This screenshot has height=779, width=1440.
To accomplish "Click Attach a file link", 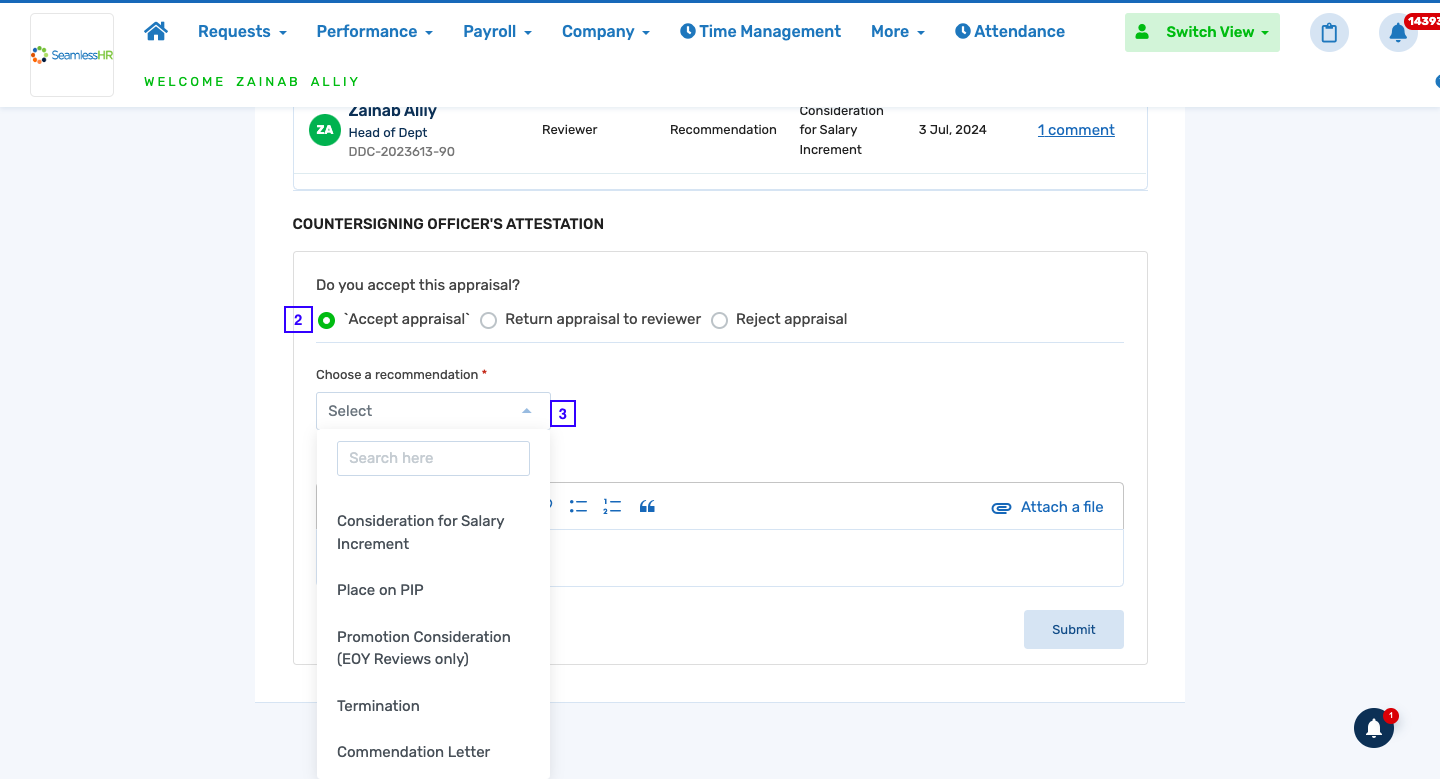I will [x=1048, y=507].
